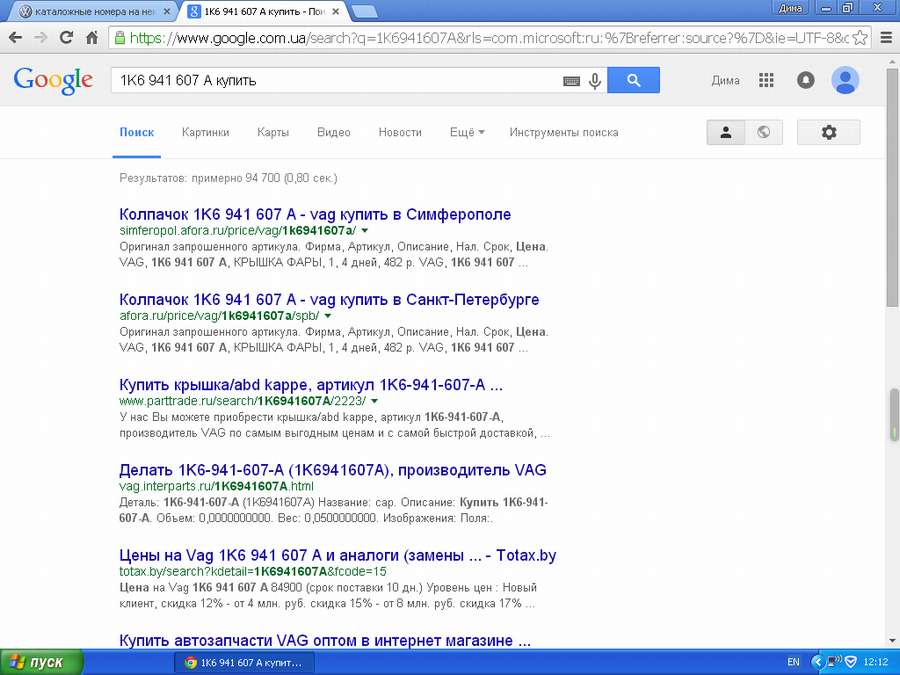Expand the arrow beside the simferopol.afora.ru URL
900x675 pixels.
365,231
